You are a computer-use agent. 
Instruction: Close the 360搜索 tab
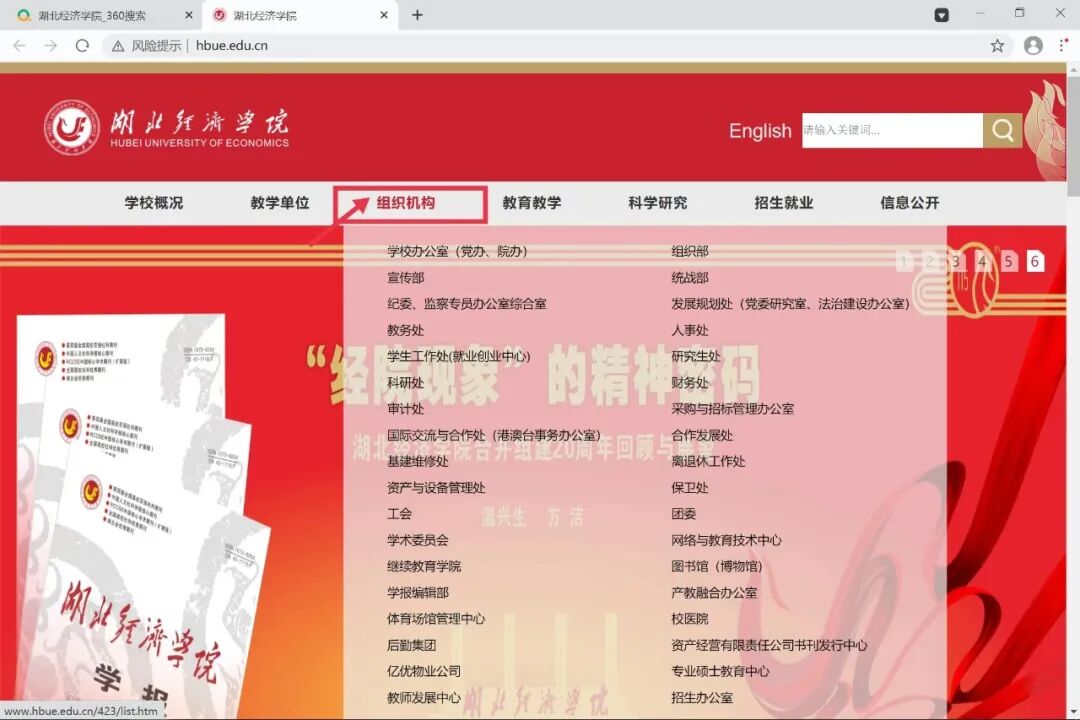(x=189, y=14)
